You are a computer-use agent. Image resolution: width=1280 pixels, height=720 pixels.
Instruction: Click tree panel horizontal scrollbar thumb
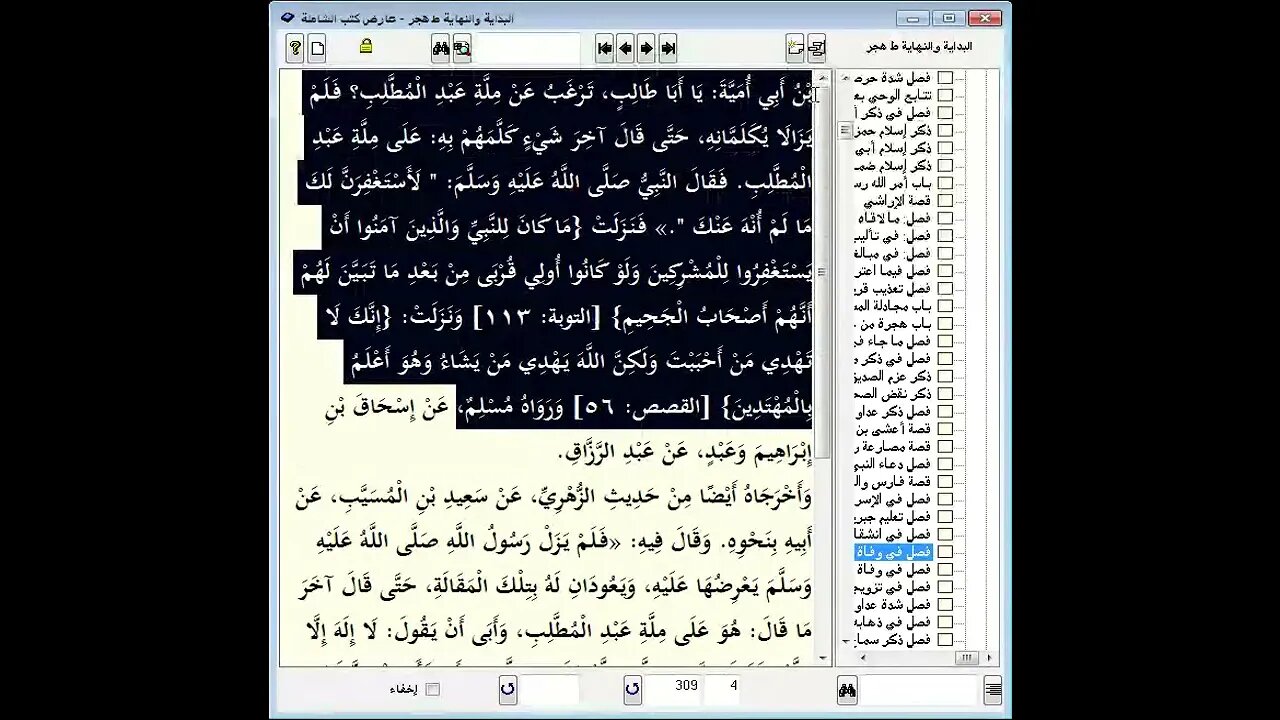coord(966,658)
